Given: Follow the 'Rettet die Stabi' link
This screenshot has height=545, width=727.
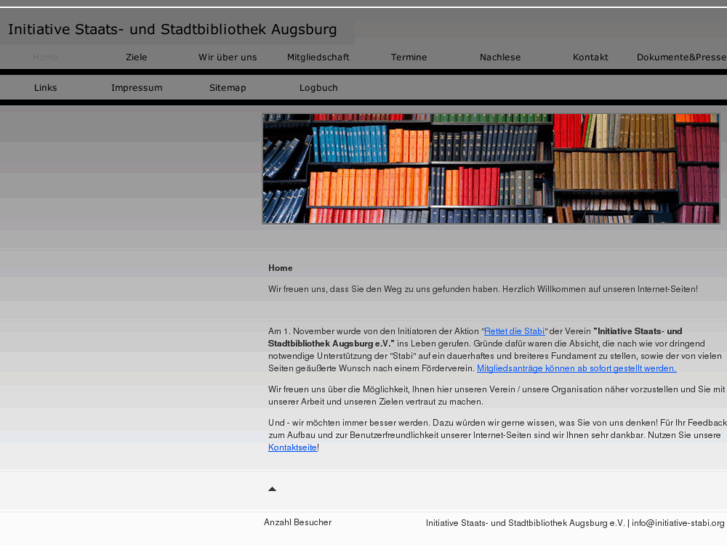Looking at the screenshot, I should pos(514,331).
